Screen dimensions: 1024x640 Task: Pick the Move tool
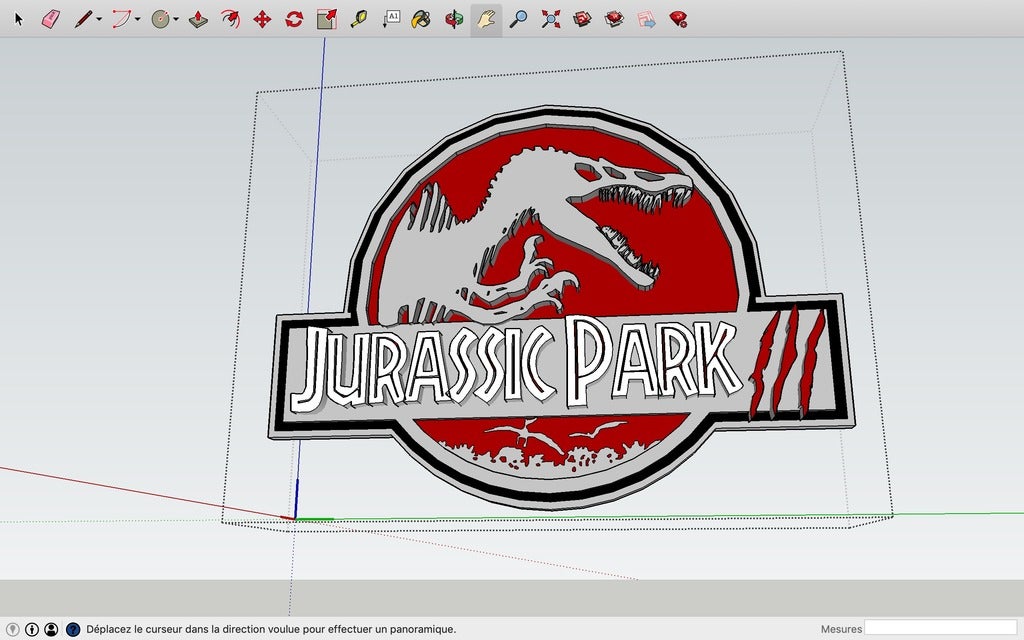(262, 19)
